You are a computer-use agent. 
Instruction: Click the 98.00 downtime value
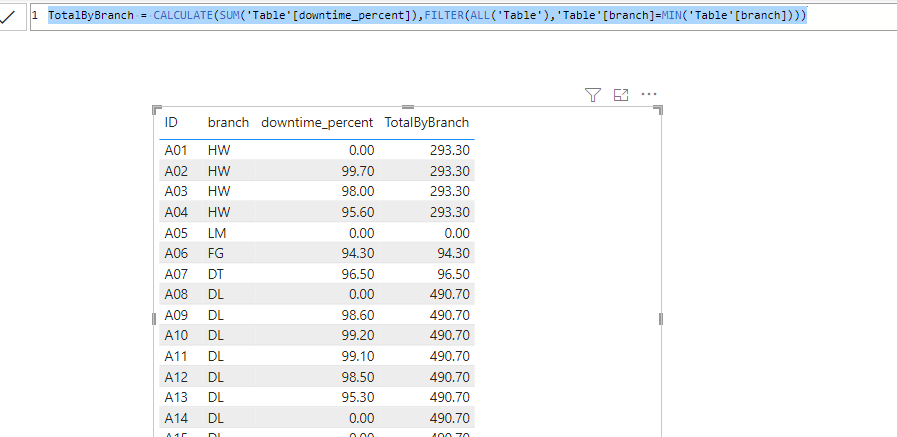pos(358,192)
